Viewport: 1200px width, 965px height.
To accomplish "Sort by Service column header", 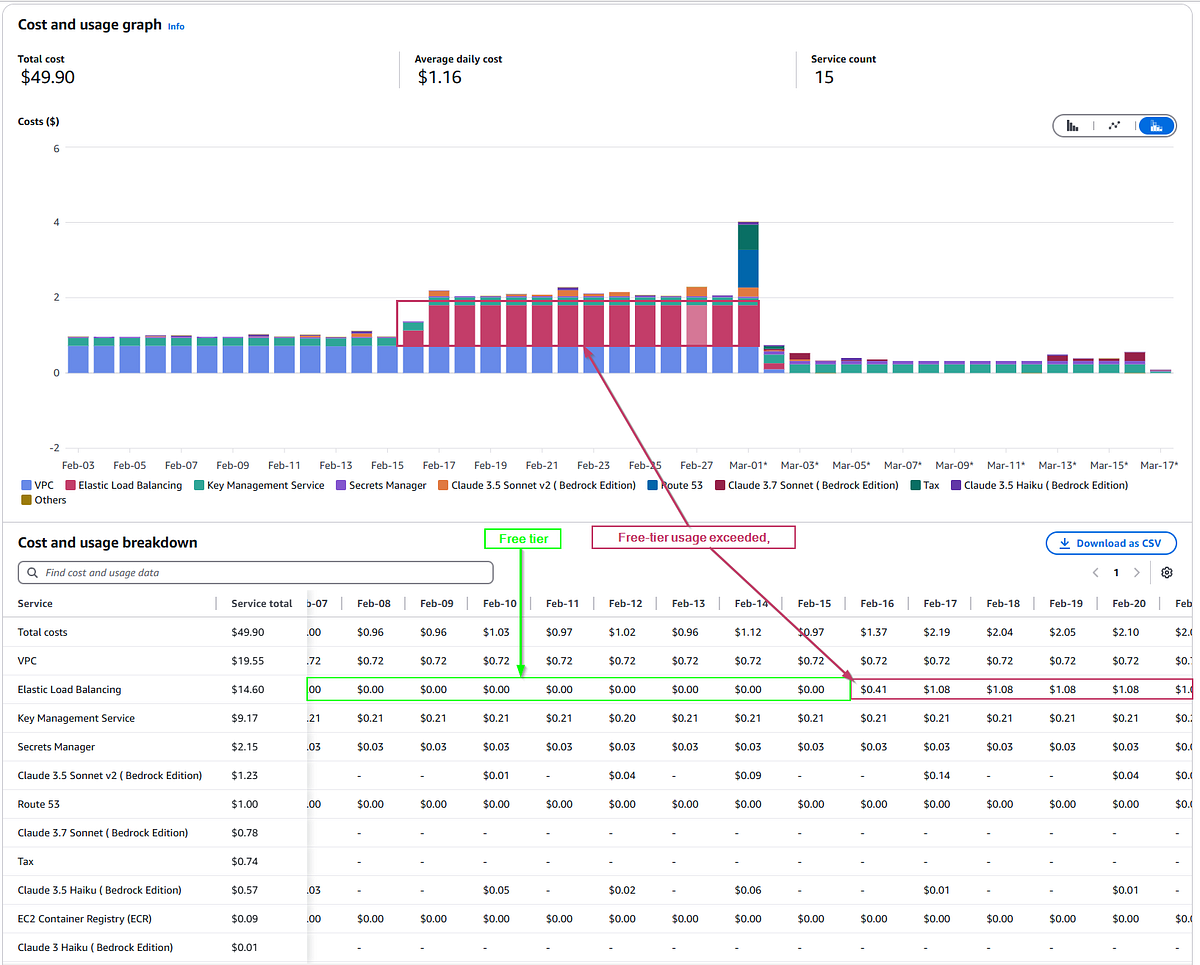I will [x=36, y=604].
